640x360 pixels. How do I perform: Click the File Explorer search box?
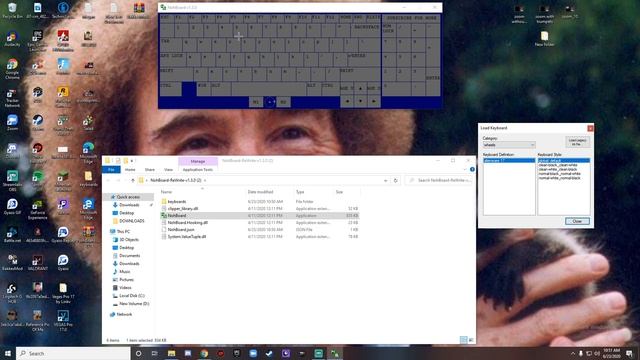(x=439, y=180)
